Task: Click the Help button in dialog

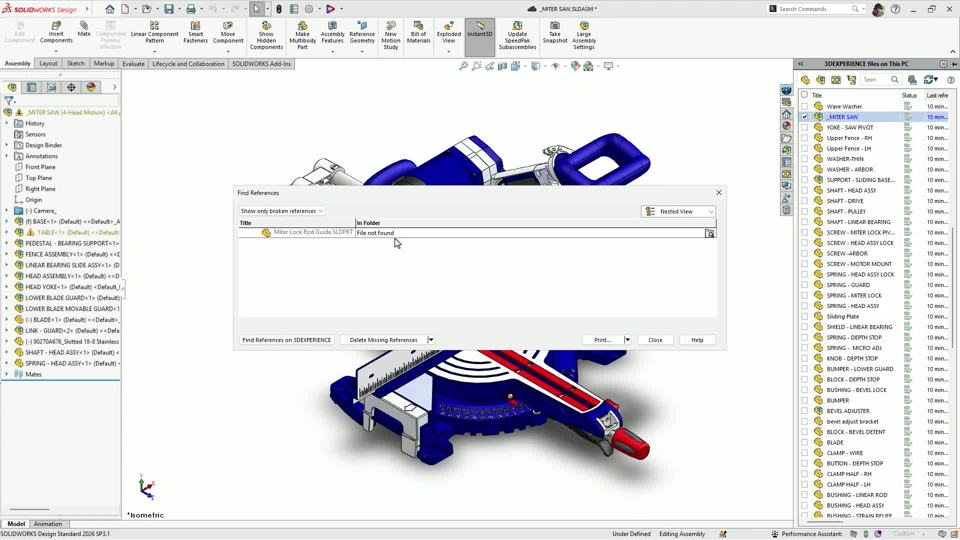Action: [x=697, y=340]
